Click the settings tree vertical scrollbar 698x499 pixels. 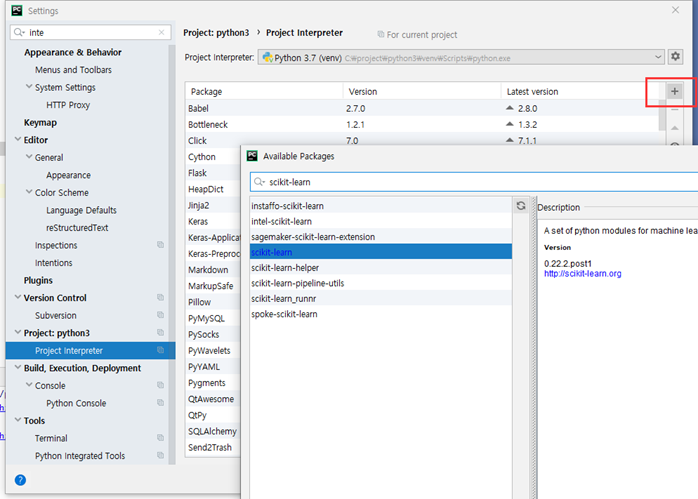(x=172, y=254)
